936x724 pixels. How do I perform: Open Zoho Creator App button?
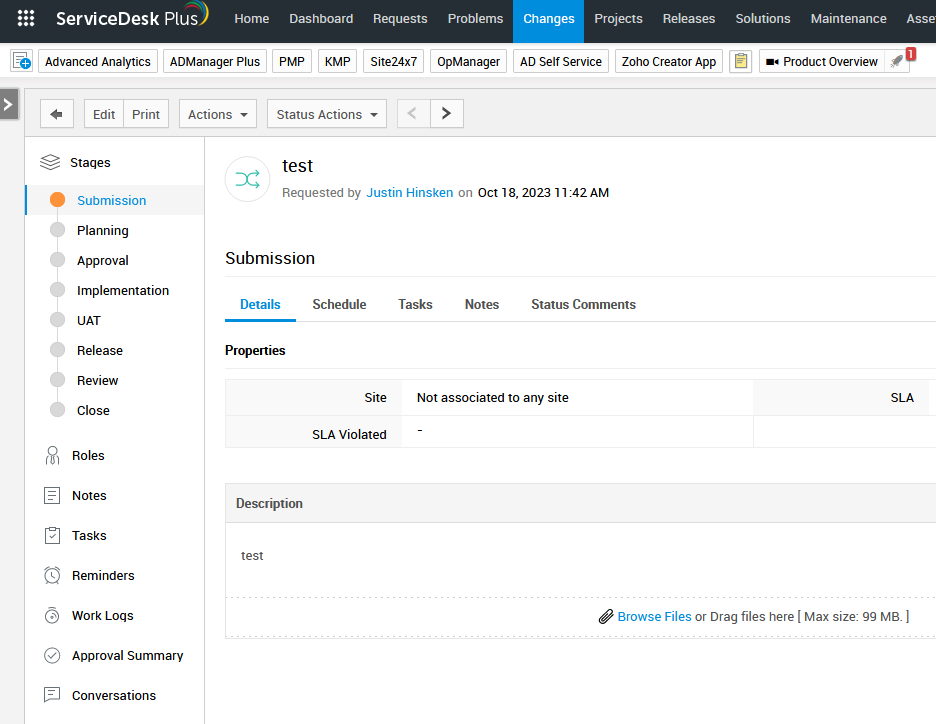point(669,61)
